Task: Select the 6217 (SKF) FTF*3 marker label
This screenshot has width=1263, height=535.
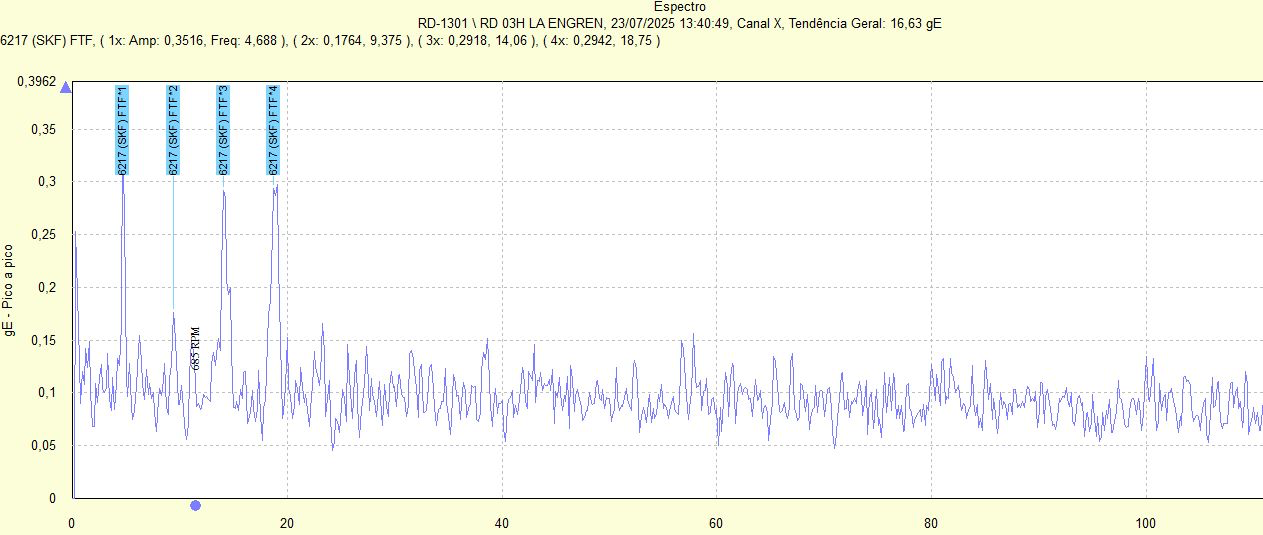Action: click(x=223, y=130)
